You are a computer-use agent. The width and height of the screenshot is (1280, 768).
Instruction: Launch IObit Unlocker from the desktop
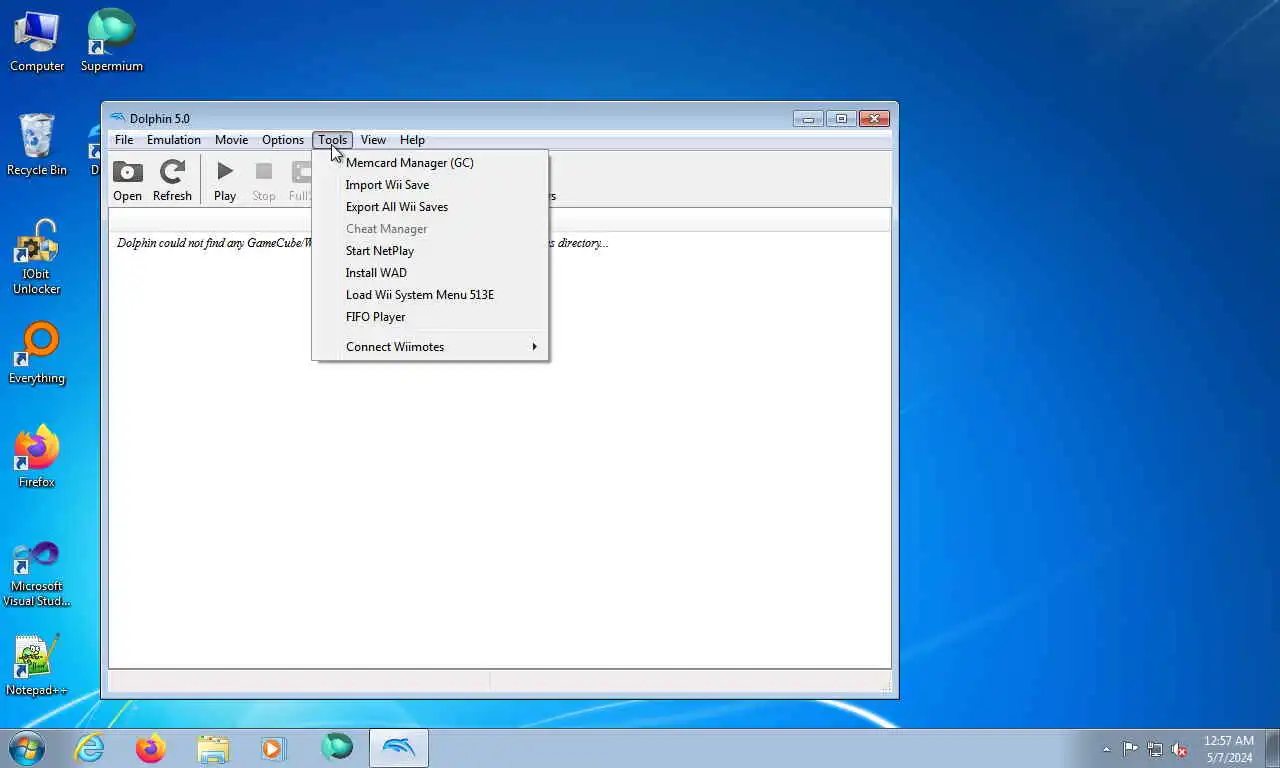coord(37,258)
